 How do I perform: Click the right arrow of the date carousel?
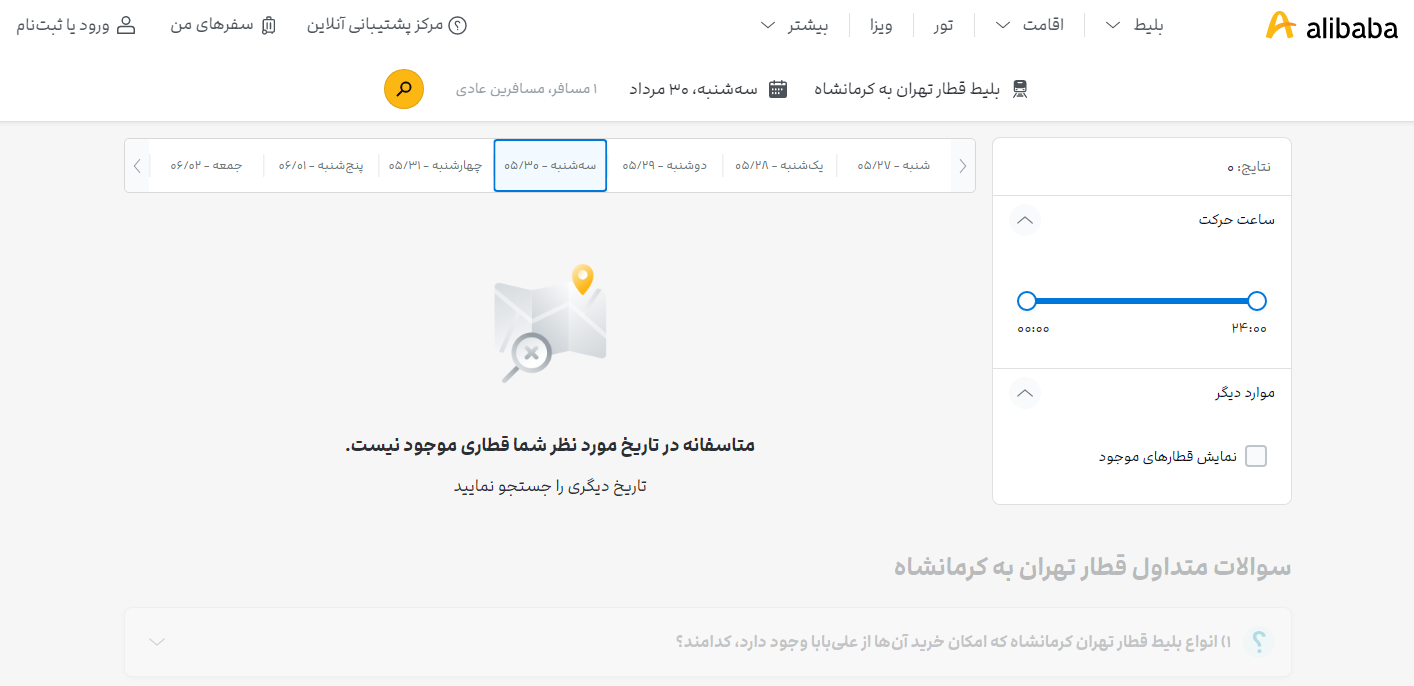961,165
